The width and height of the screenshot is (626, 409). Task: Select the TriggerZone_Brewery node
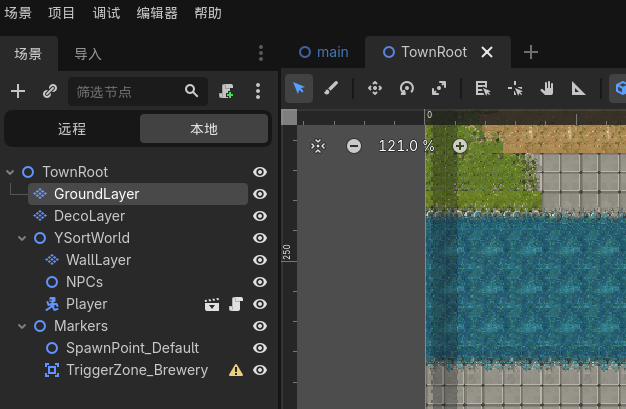click(137, 370)
